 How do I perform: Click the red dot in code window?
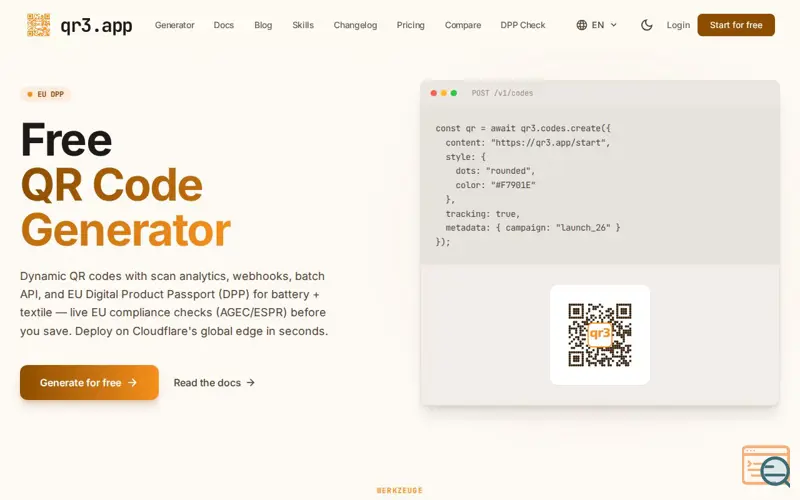tap(434, 93)
